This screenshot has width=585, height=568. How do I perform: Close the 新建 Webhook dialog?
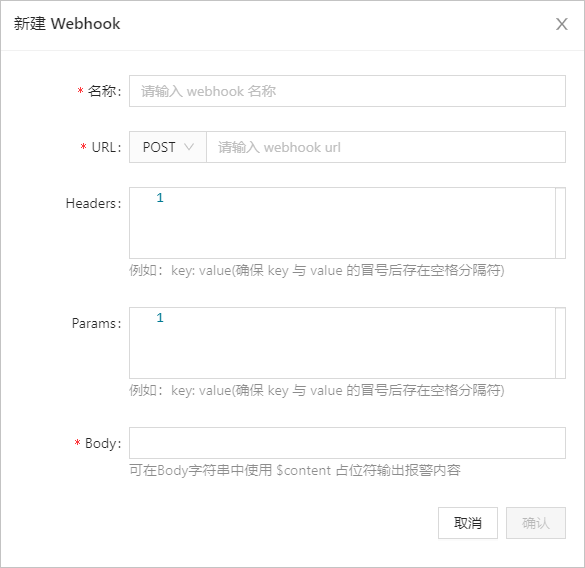point(561,24)
